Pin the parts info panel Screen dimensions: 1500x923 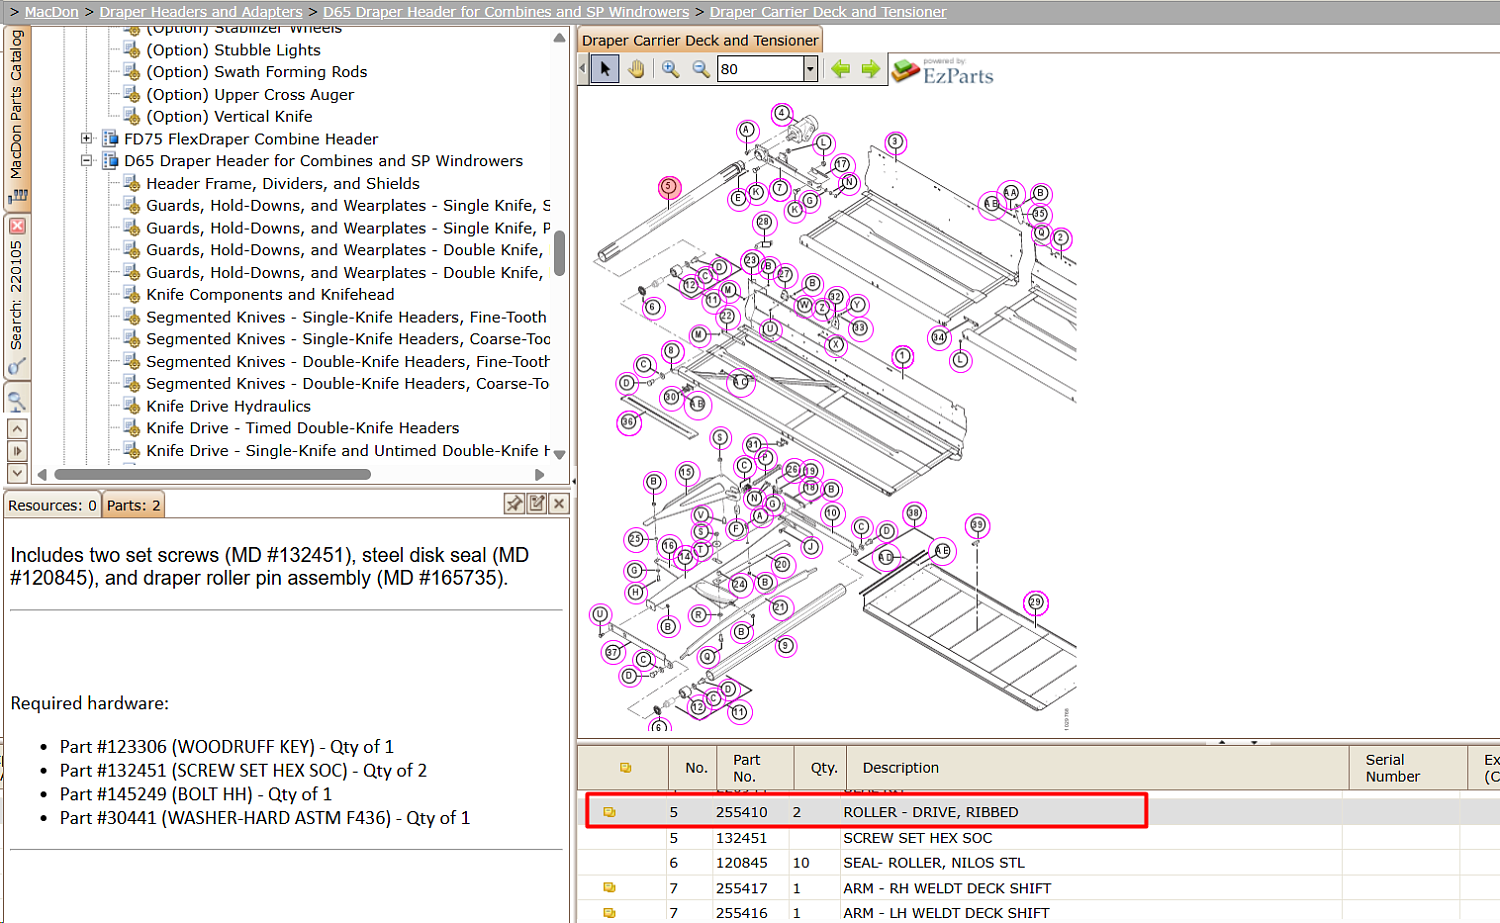click(514, 504)
